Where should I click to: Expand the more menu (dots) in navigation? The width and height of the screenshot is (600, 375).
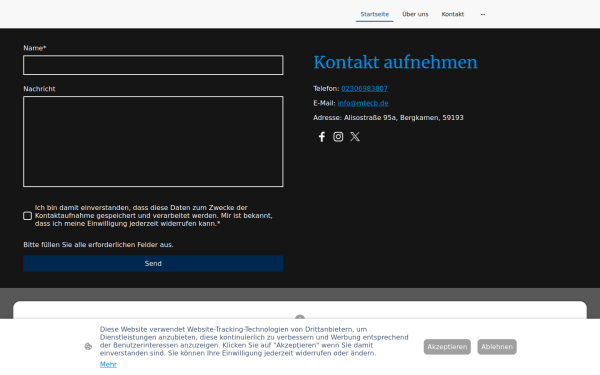(483, 14)
